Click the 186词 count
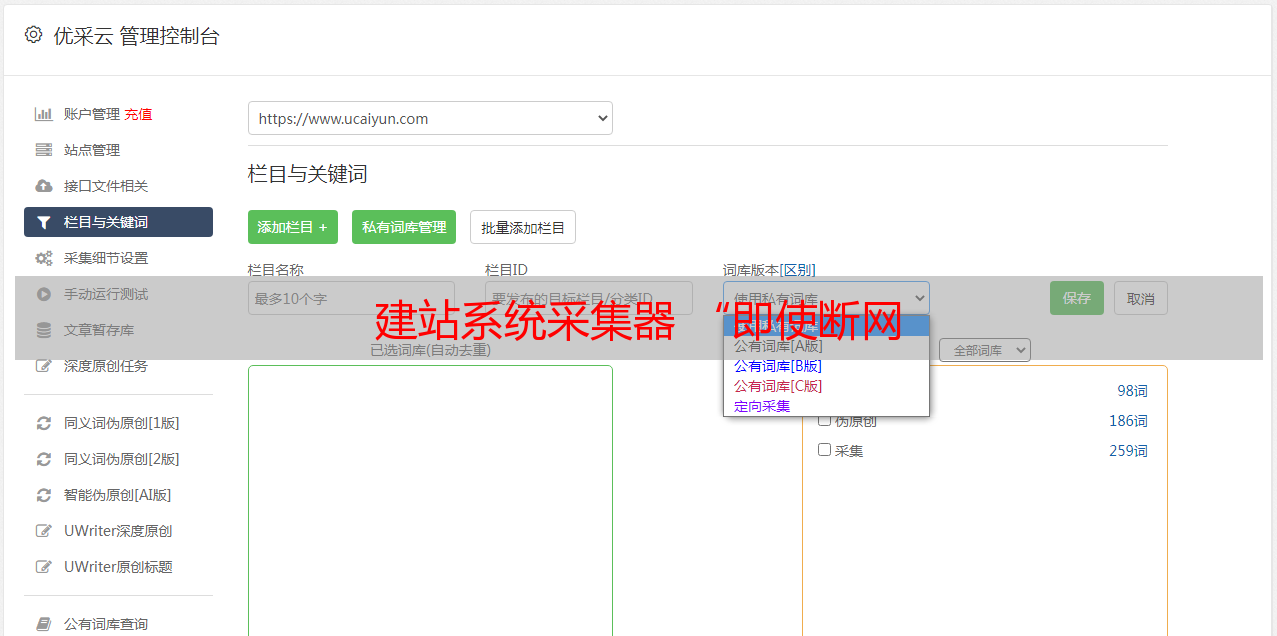This screenshot has height=636, width=1277. tap(1128, 421)
